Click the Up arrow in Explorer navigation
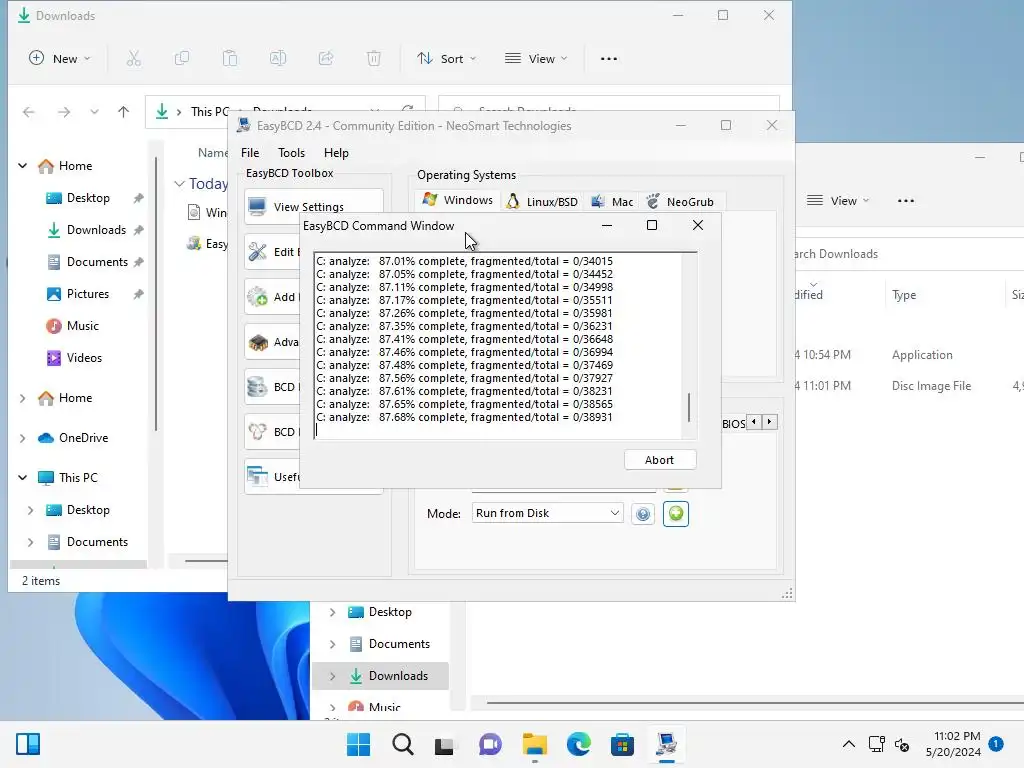1024x768 pixels. (x=123, y=112)
